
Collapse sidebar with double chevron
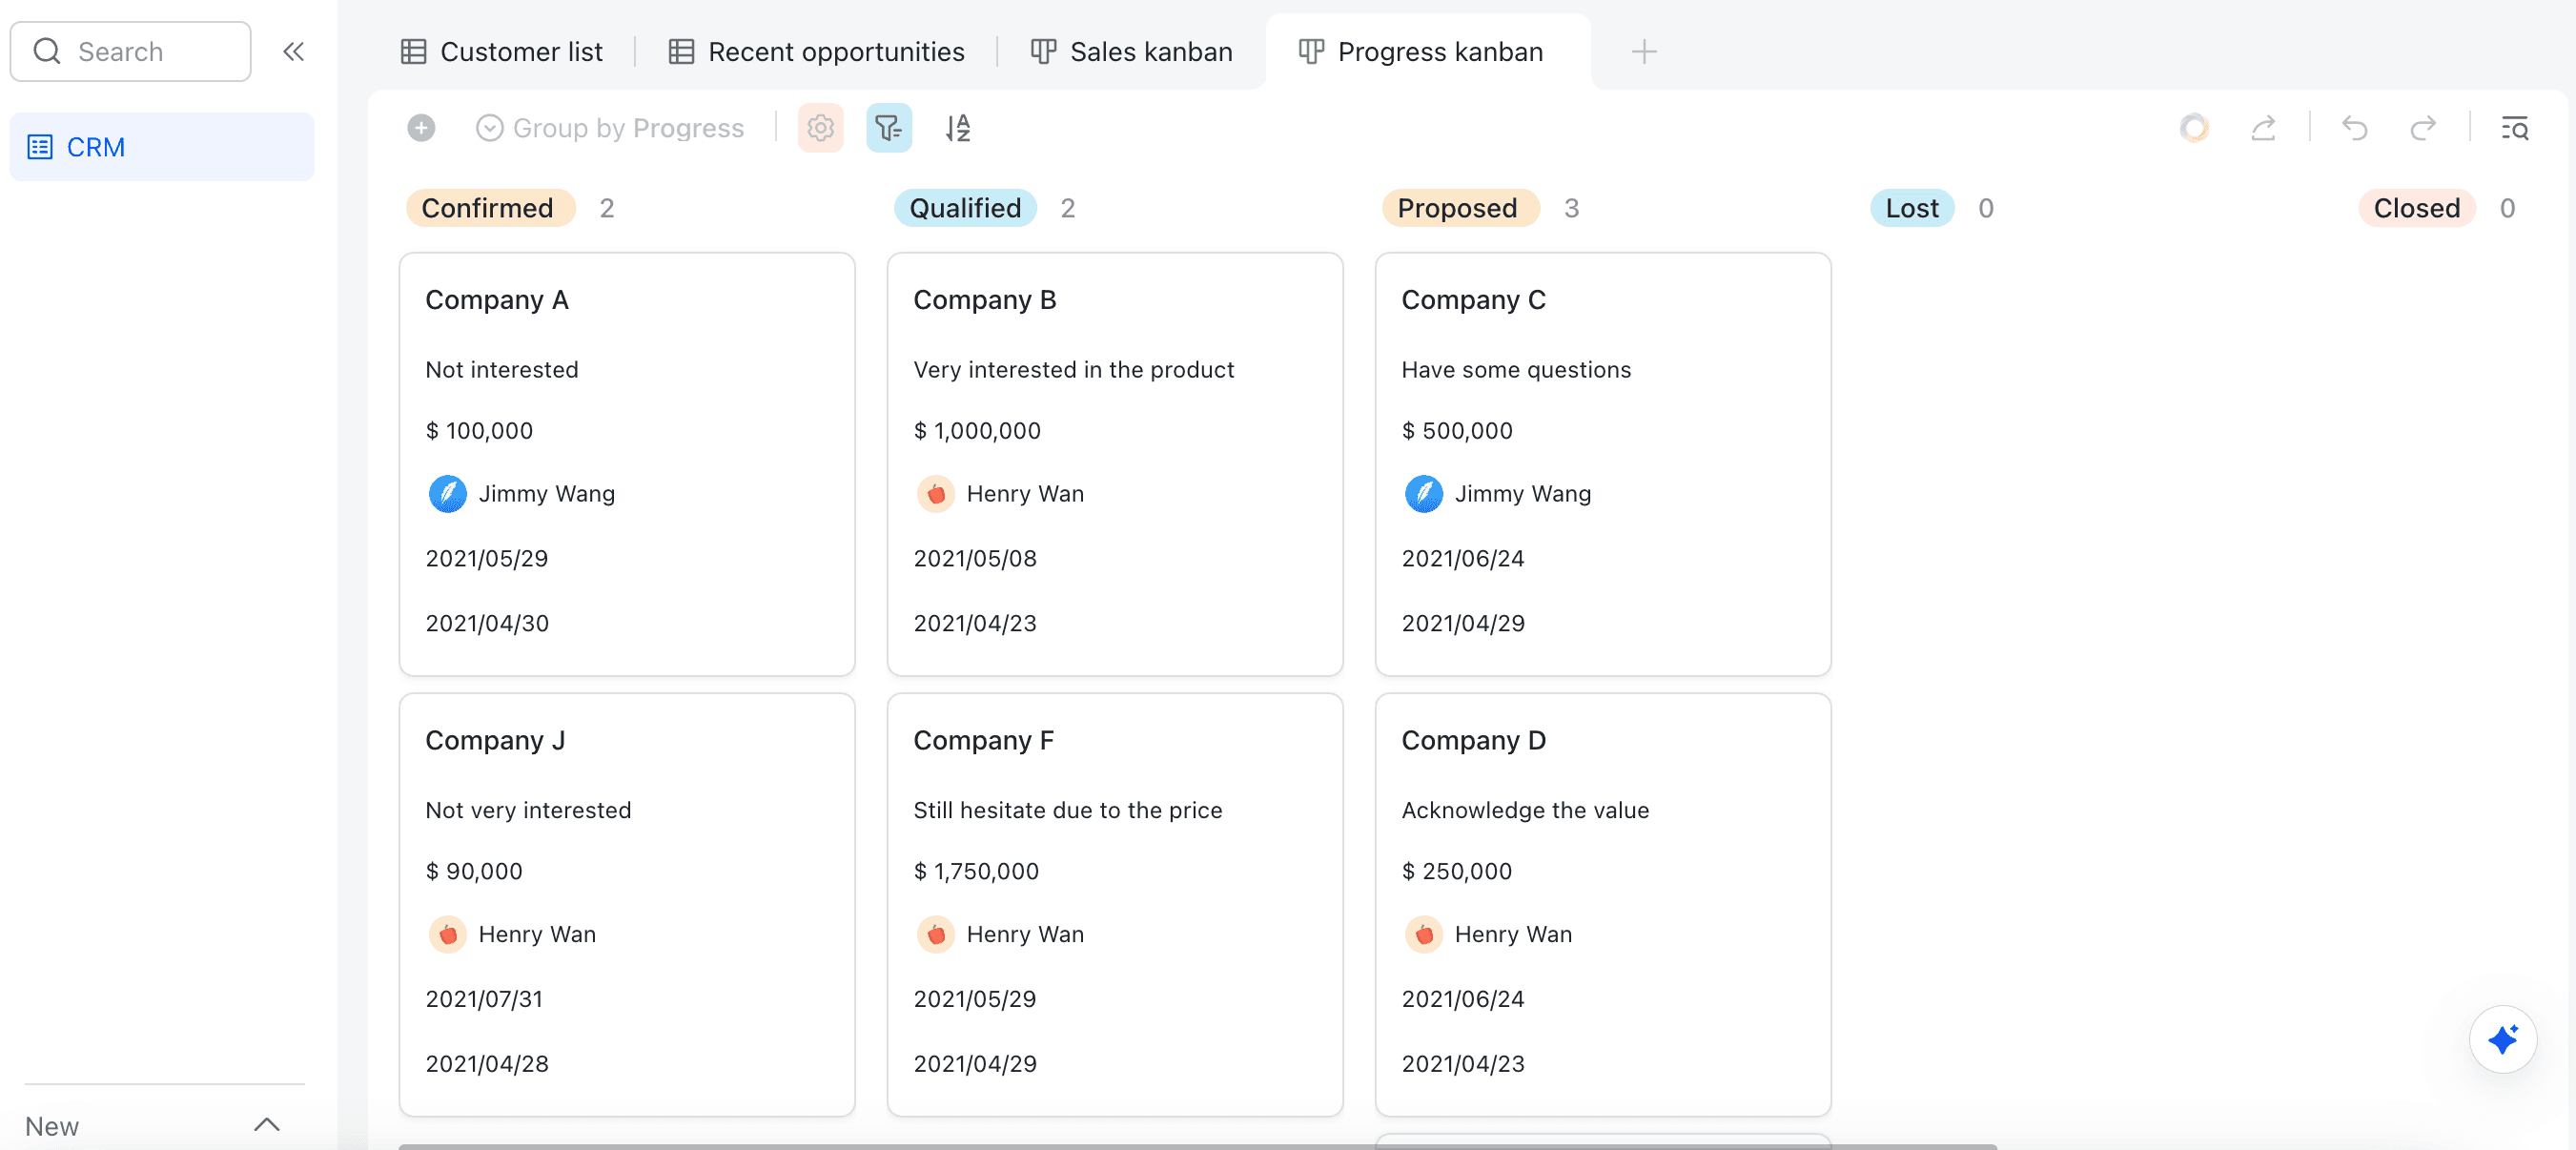coord(293,52)
